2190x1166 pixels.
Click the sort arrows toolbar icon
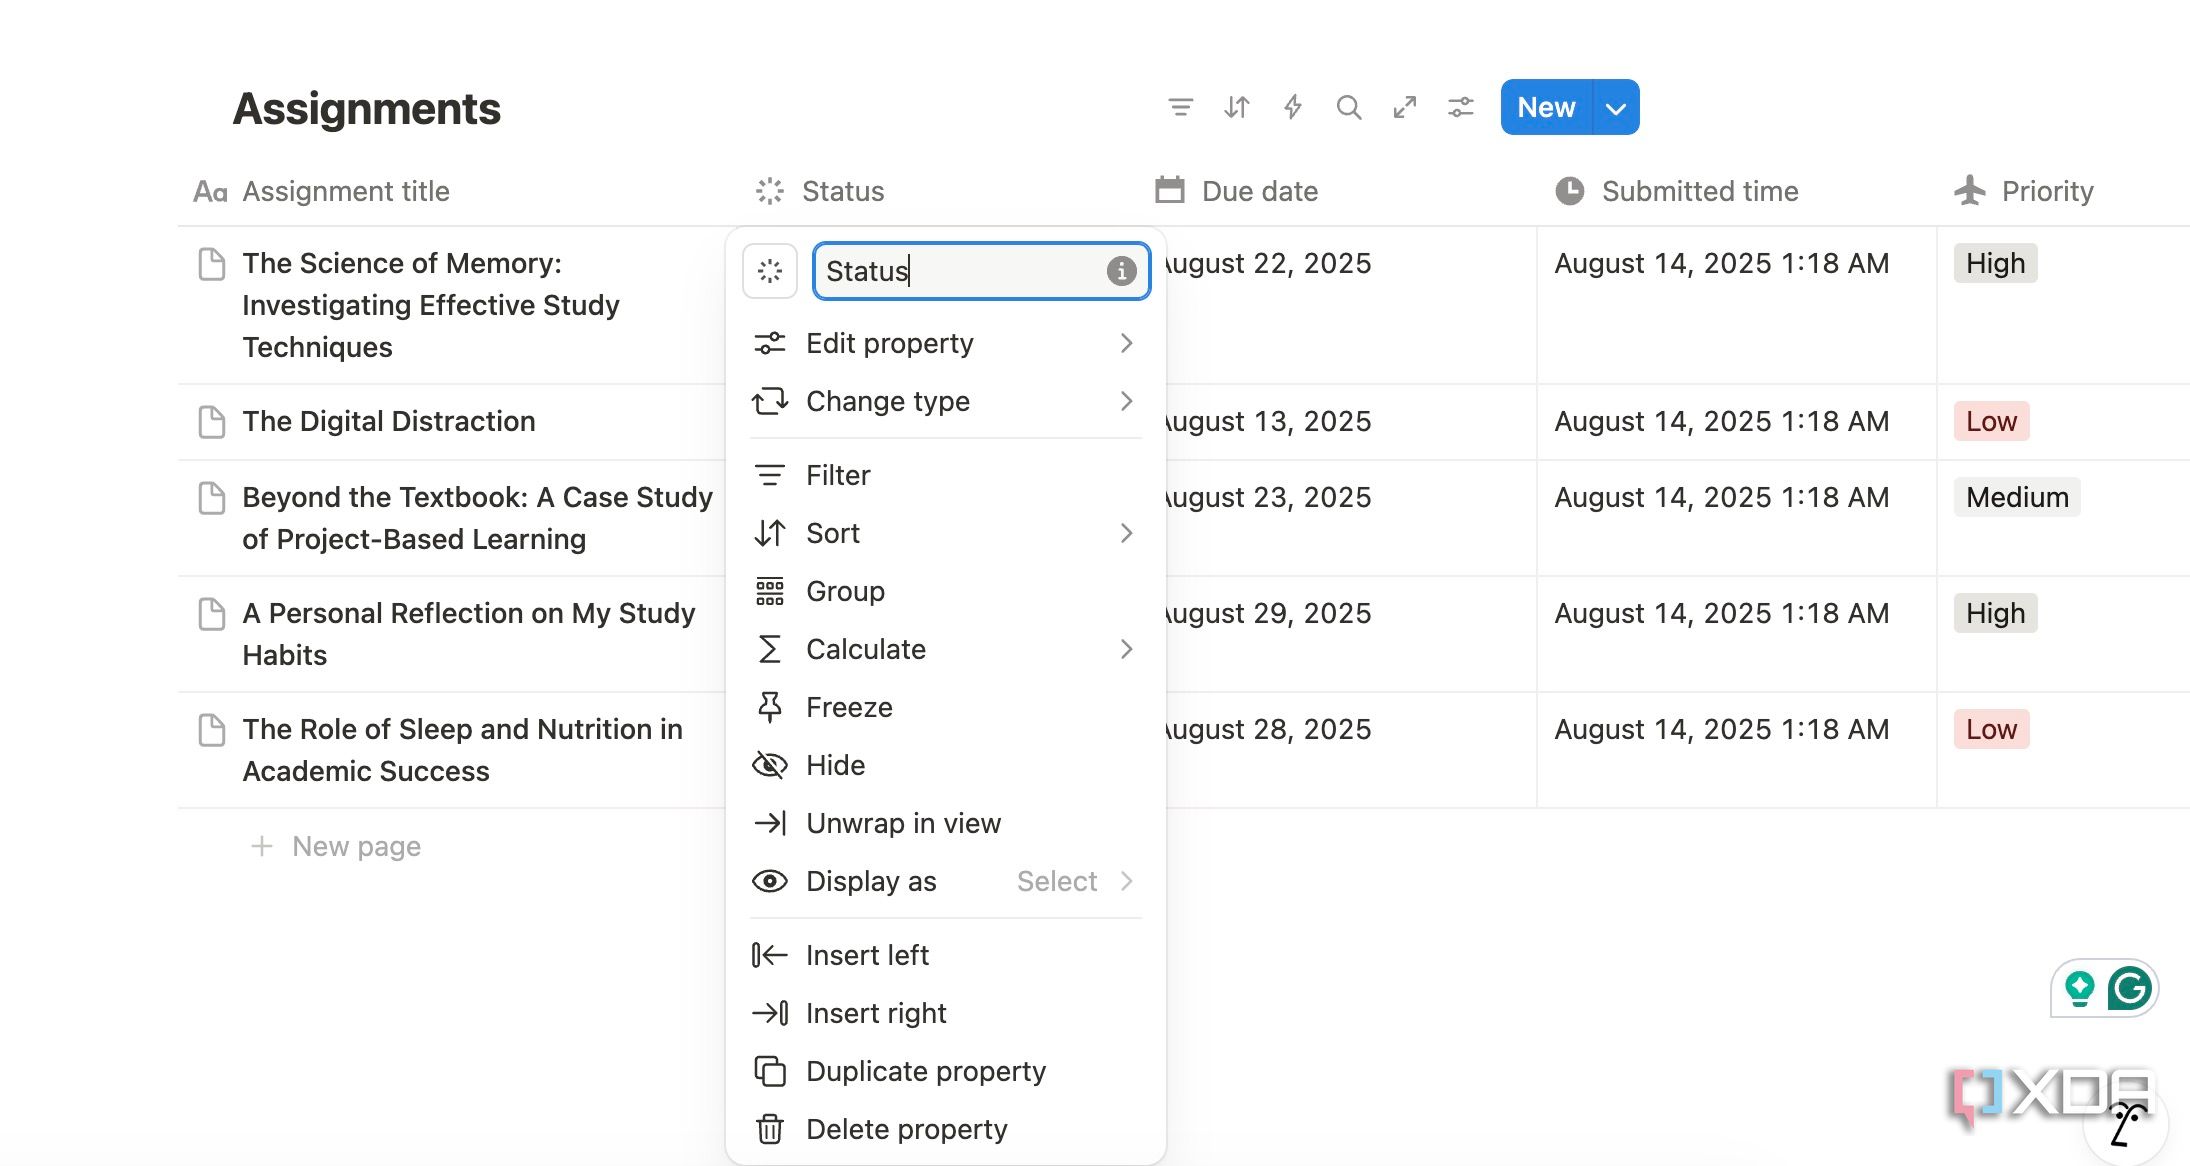coord(1237,107)
